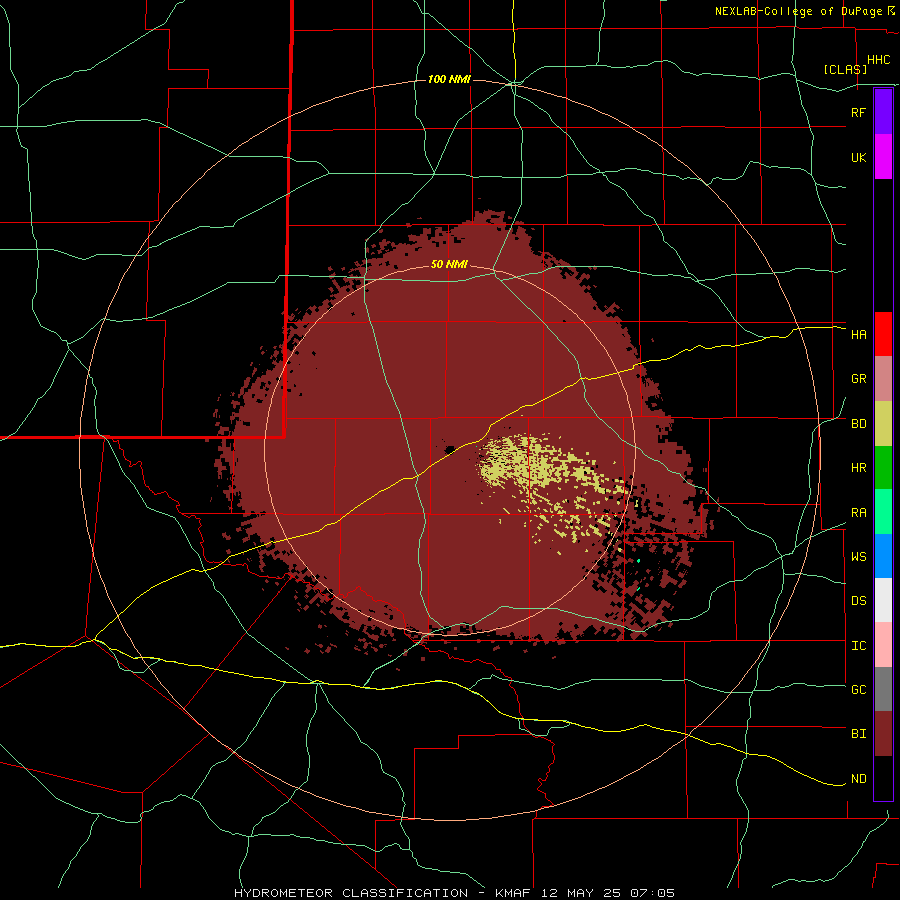Viewport: 900px width, 900px height.
Task: Click the ND legend label
Action: pos(858,779)
